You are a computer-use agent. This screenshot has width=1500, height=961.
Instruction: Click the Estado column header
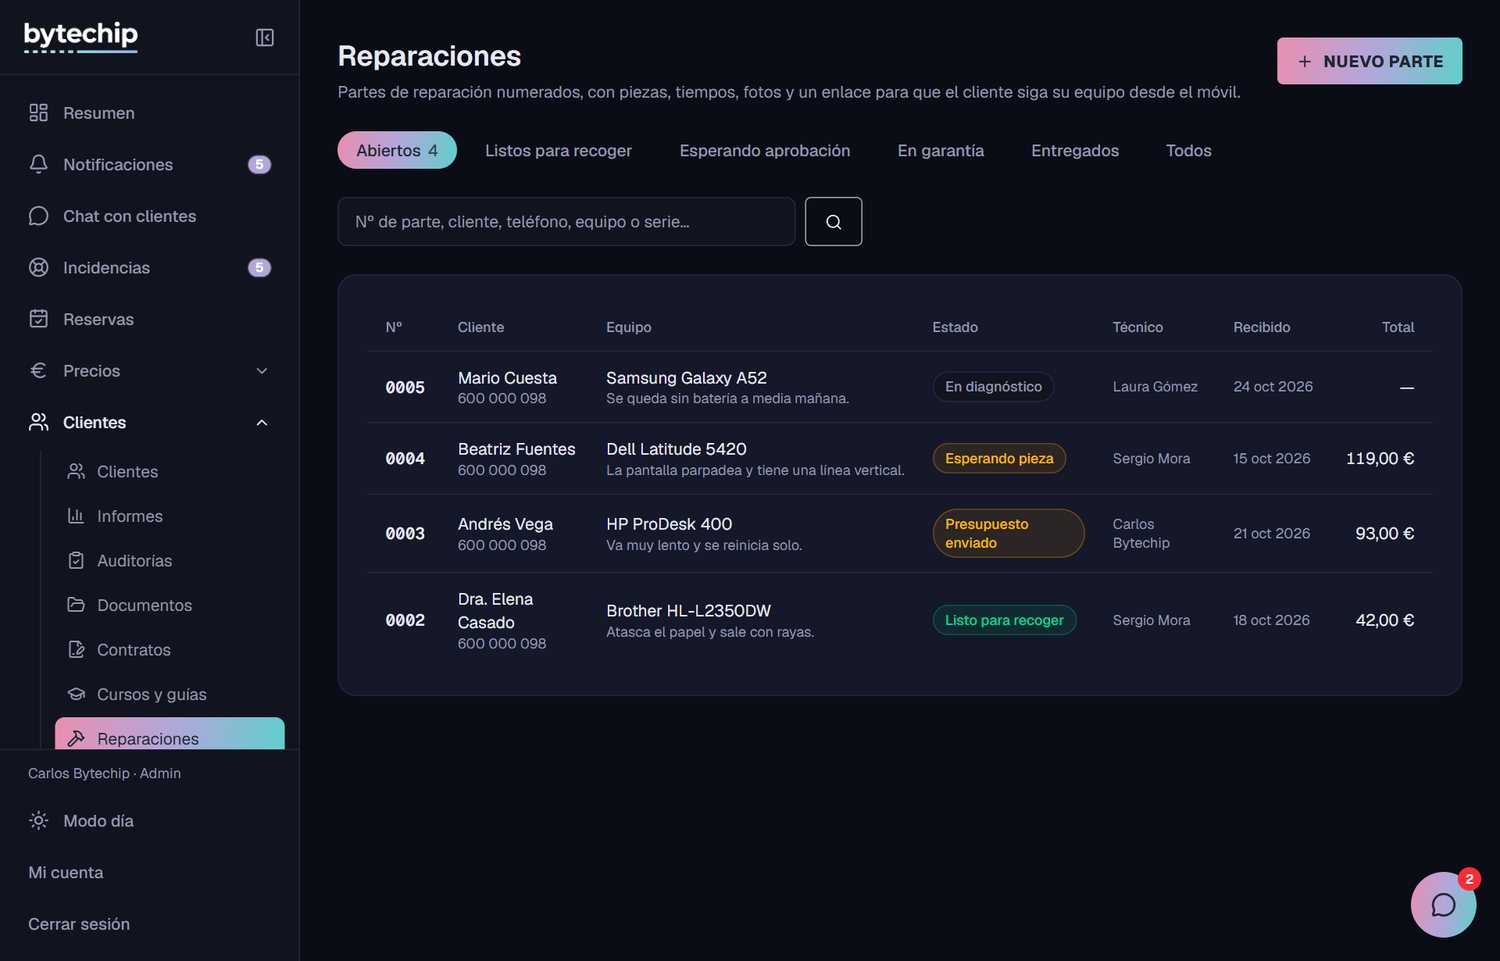[x=955, y=327]
